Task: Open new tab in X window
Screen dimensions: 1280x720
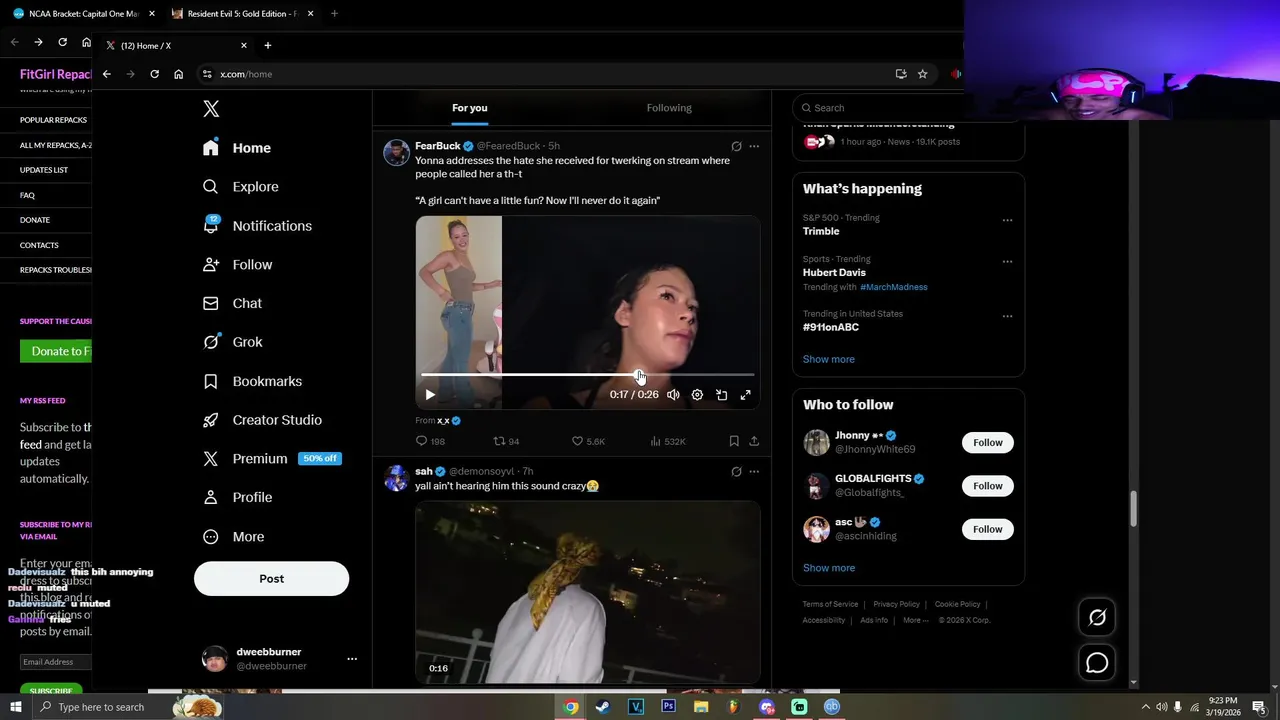Action: pos(267,45)
